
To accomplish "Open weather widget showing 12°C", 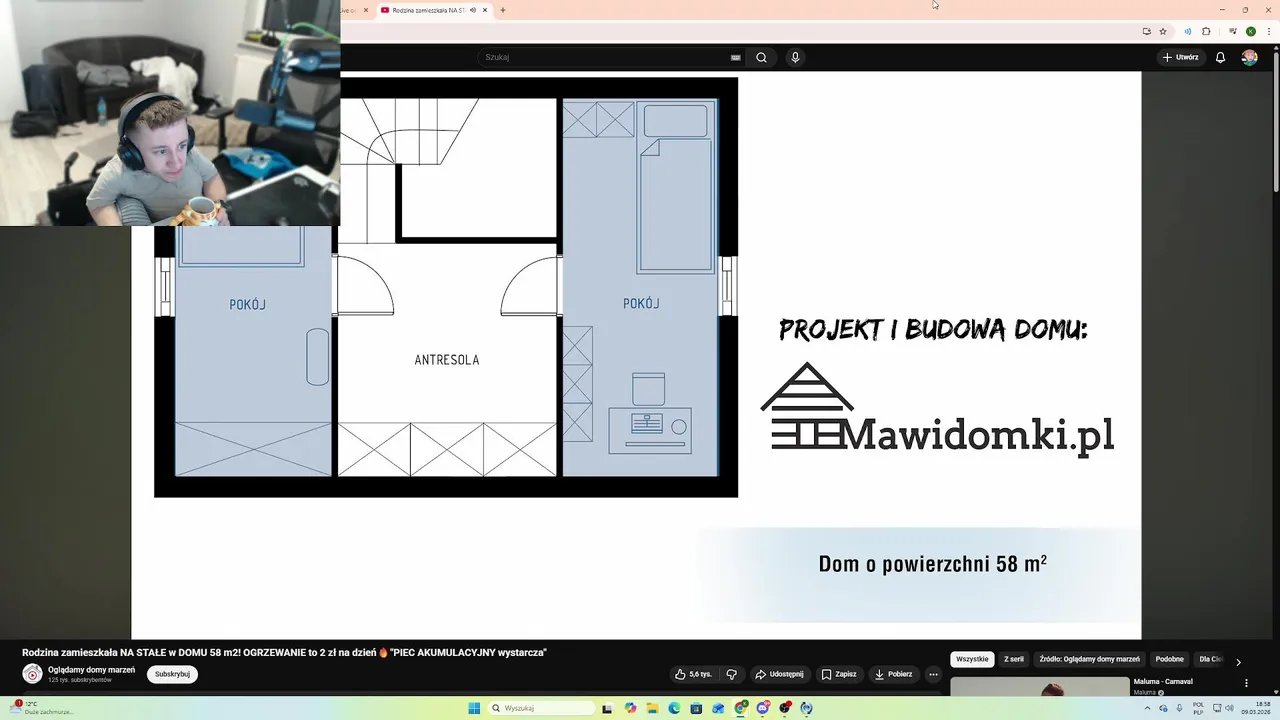I will [40, 708].
